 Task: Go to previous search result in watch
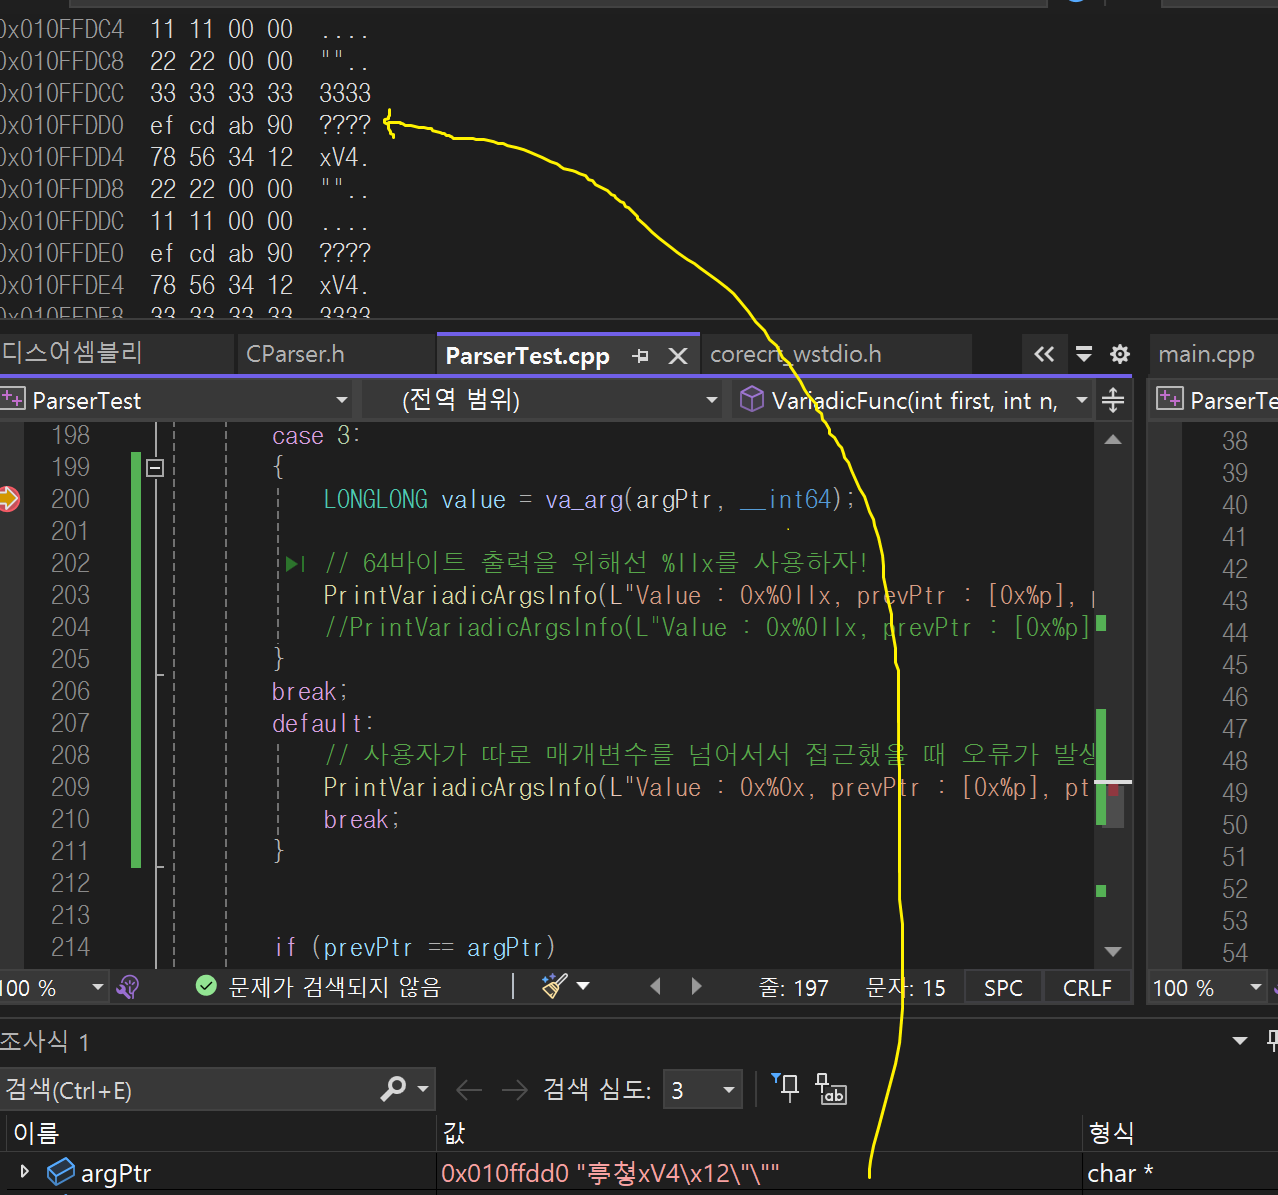(469, 1090)
